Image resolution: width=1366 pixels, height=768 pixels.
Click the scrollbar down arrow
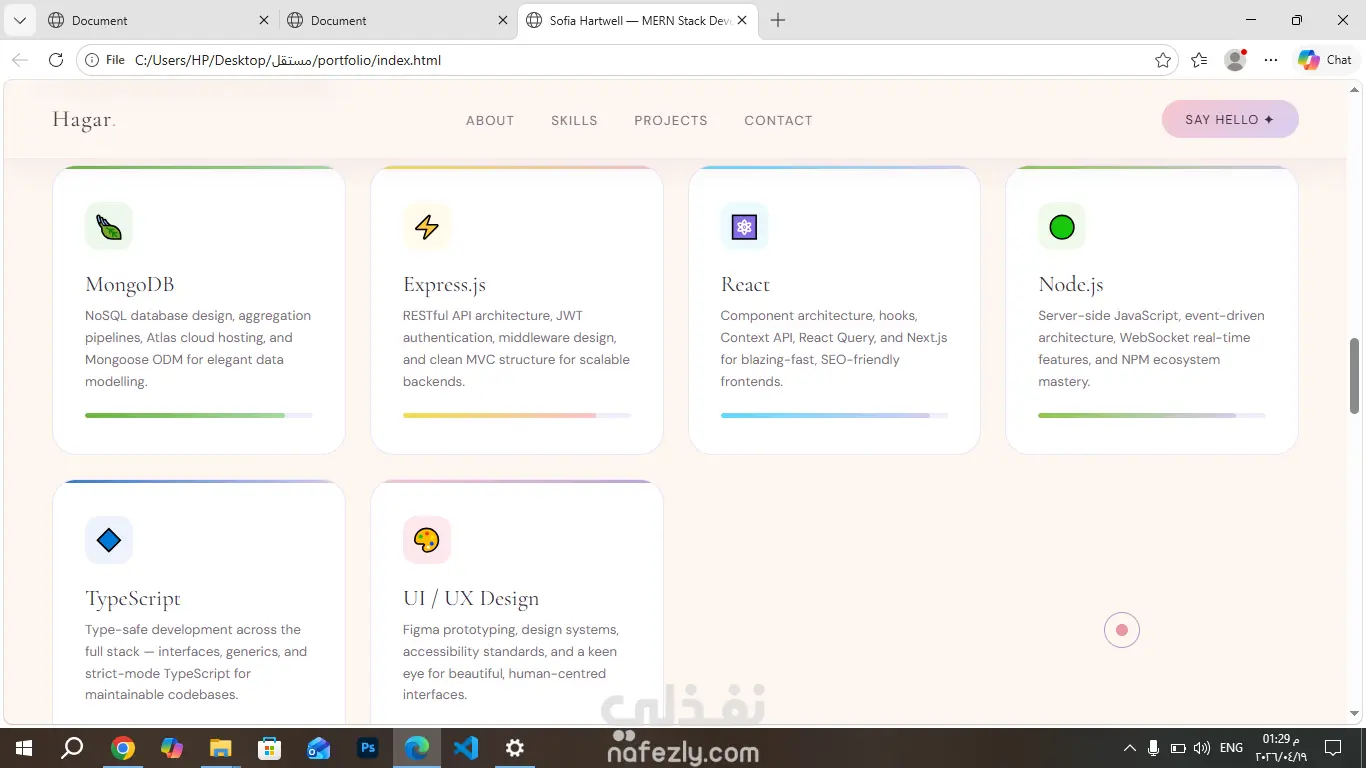(1355, 714)
